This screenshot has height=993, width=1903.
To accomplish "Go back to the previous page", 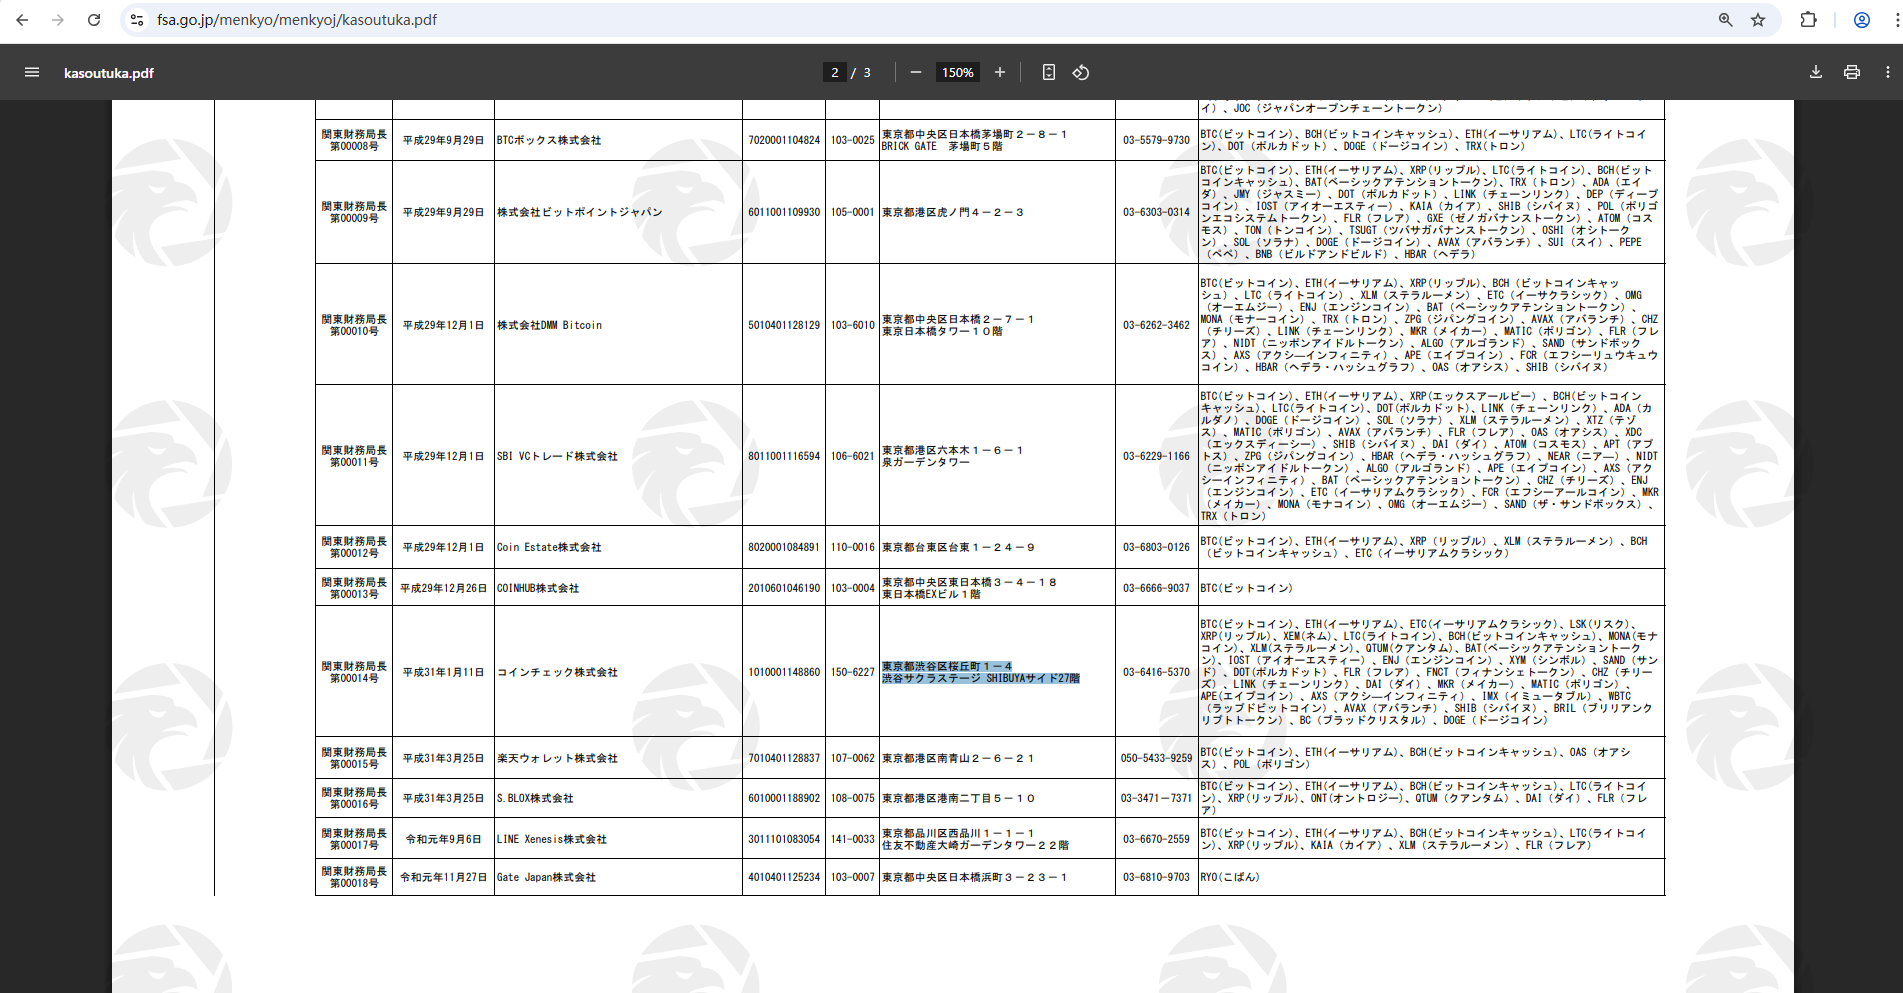I will click(22, 20).
